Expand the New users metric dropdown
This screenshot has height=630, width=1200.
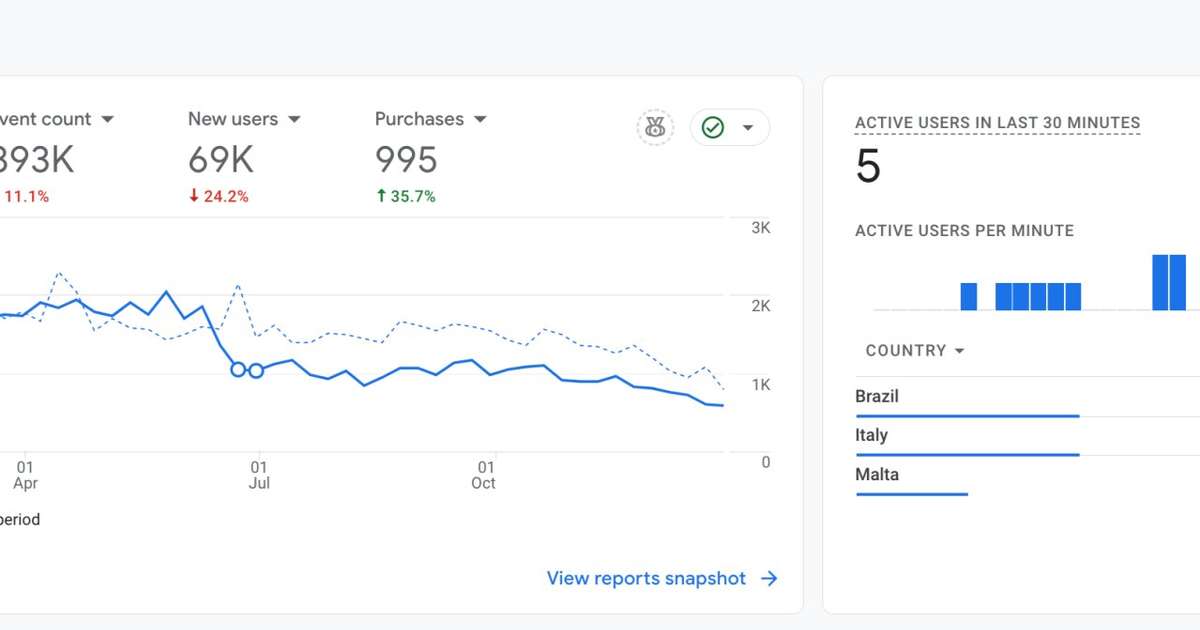tap(294, 119)
